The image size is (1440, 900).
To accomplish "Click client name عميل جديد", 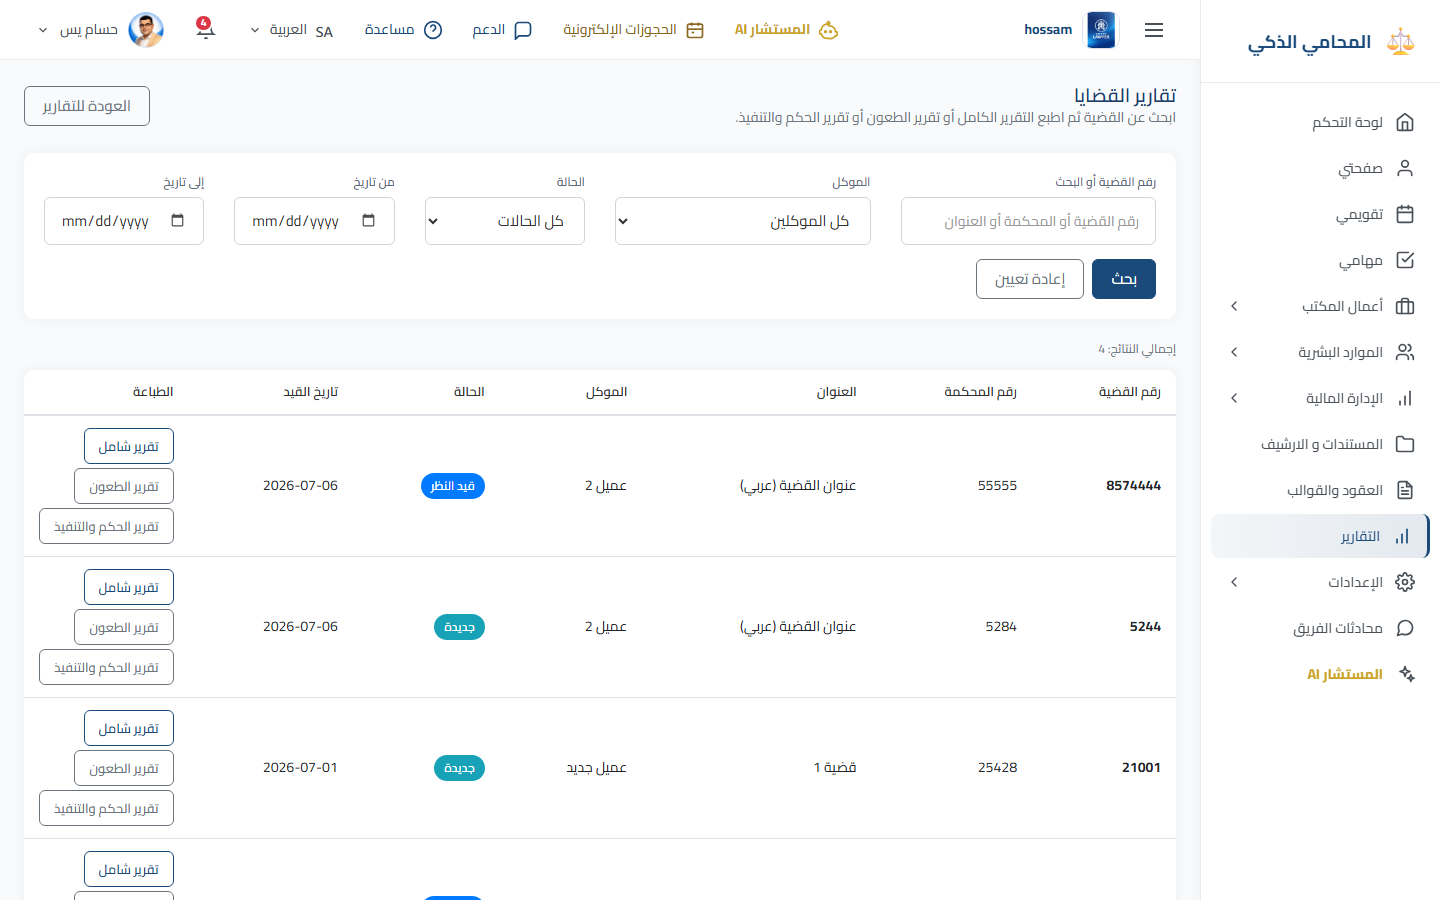I will (x=597, y=768).
